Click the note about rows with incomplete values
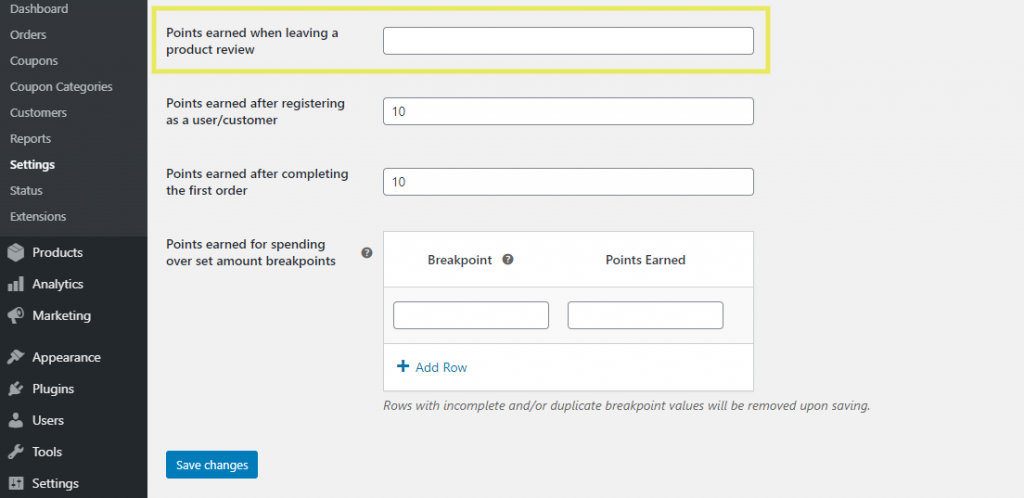The image size is (1024, 498). point(627,405)
